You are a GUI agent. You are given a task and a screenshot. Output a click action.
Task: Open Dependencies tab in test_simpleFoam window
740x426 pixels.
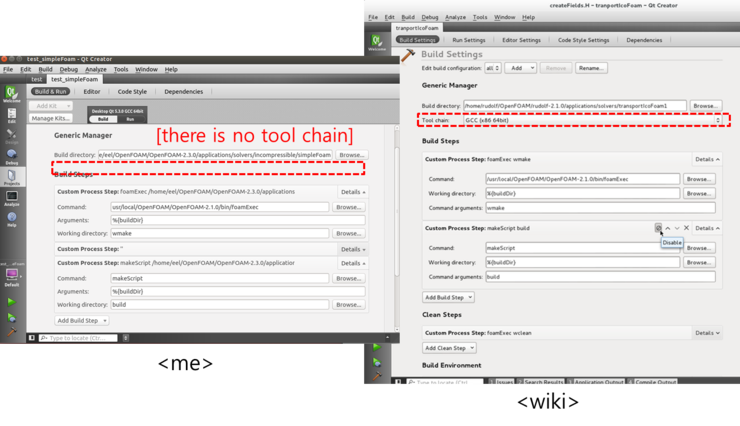click(184, 92)
